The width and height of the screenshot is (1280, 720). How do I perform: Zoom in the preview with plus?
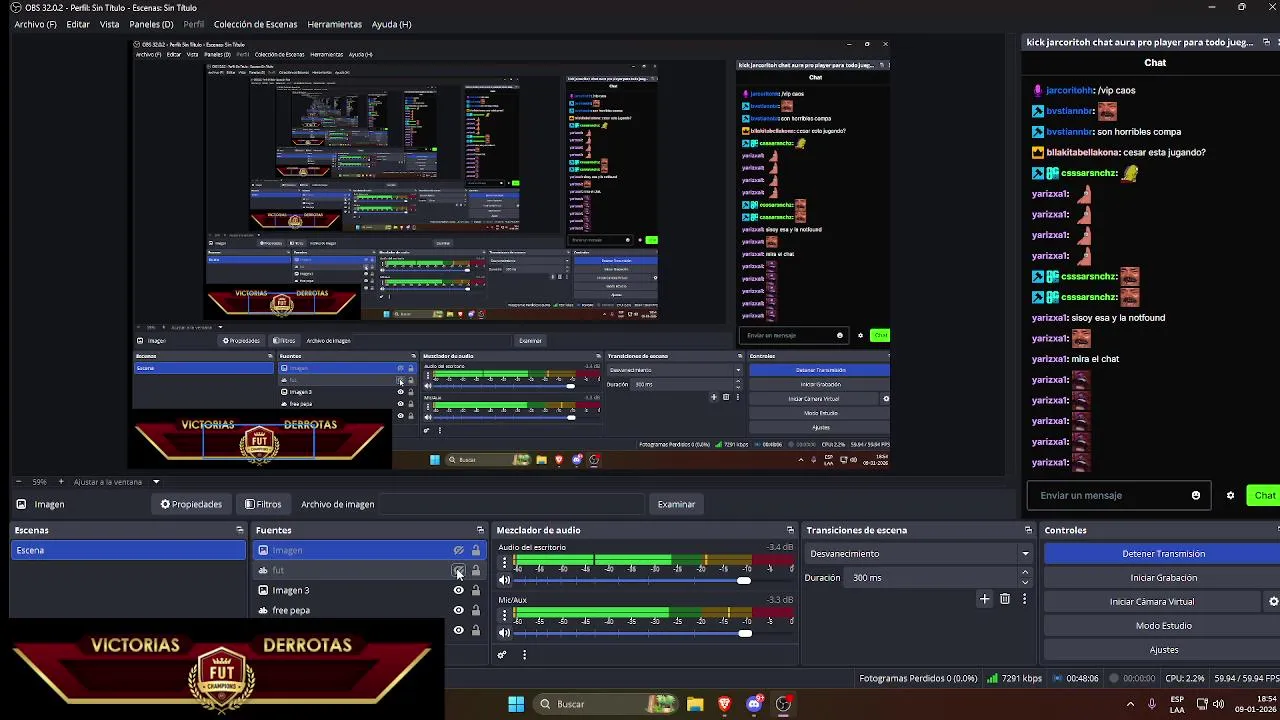[61, 482]
